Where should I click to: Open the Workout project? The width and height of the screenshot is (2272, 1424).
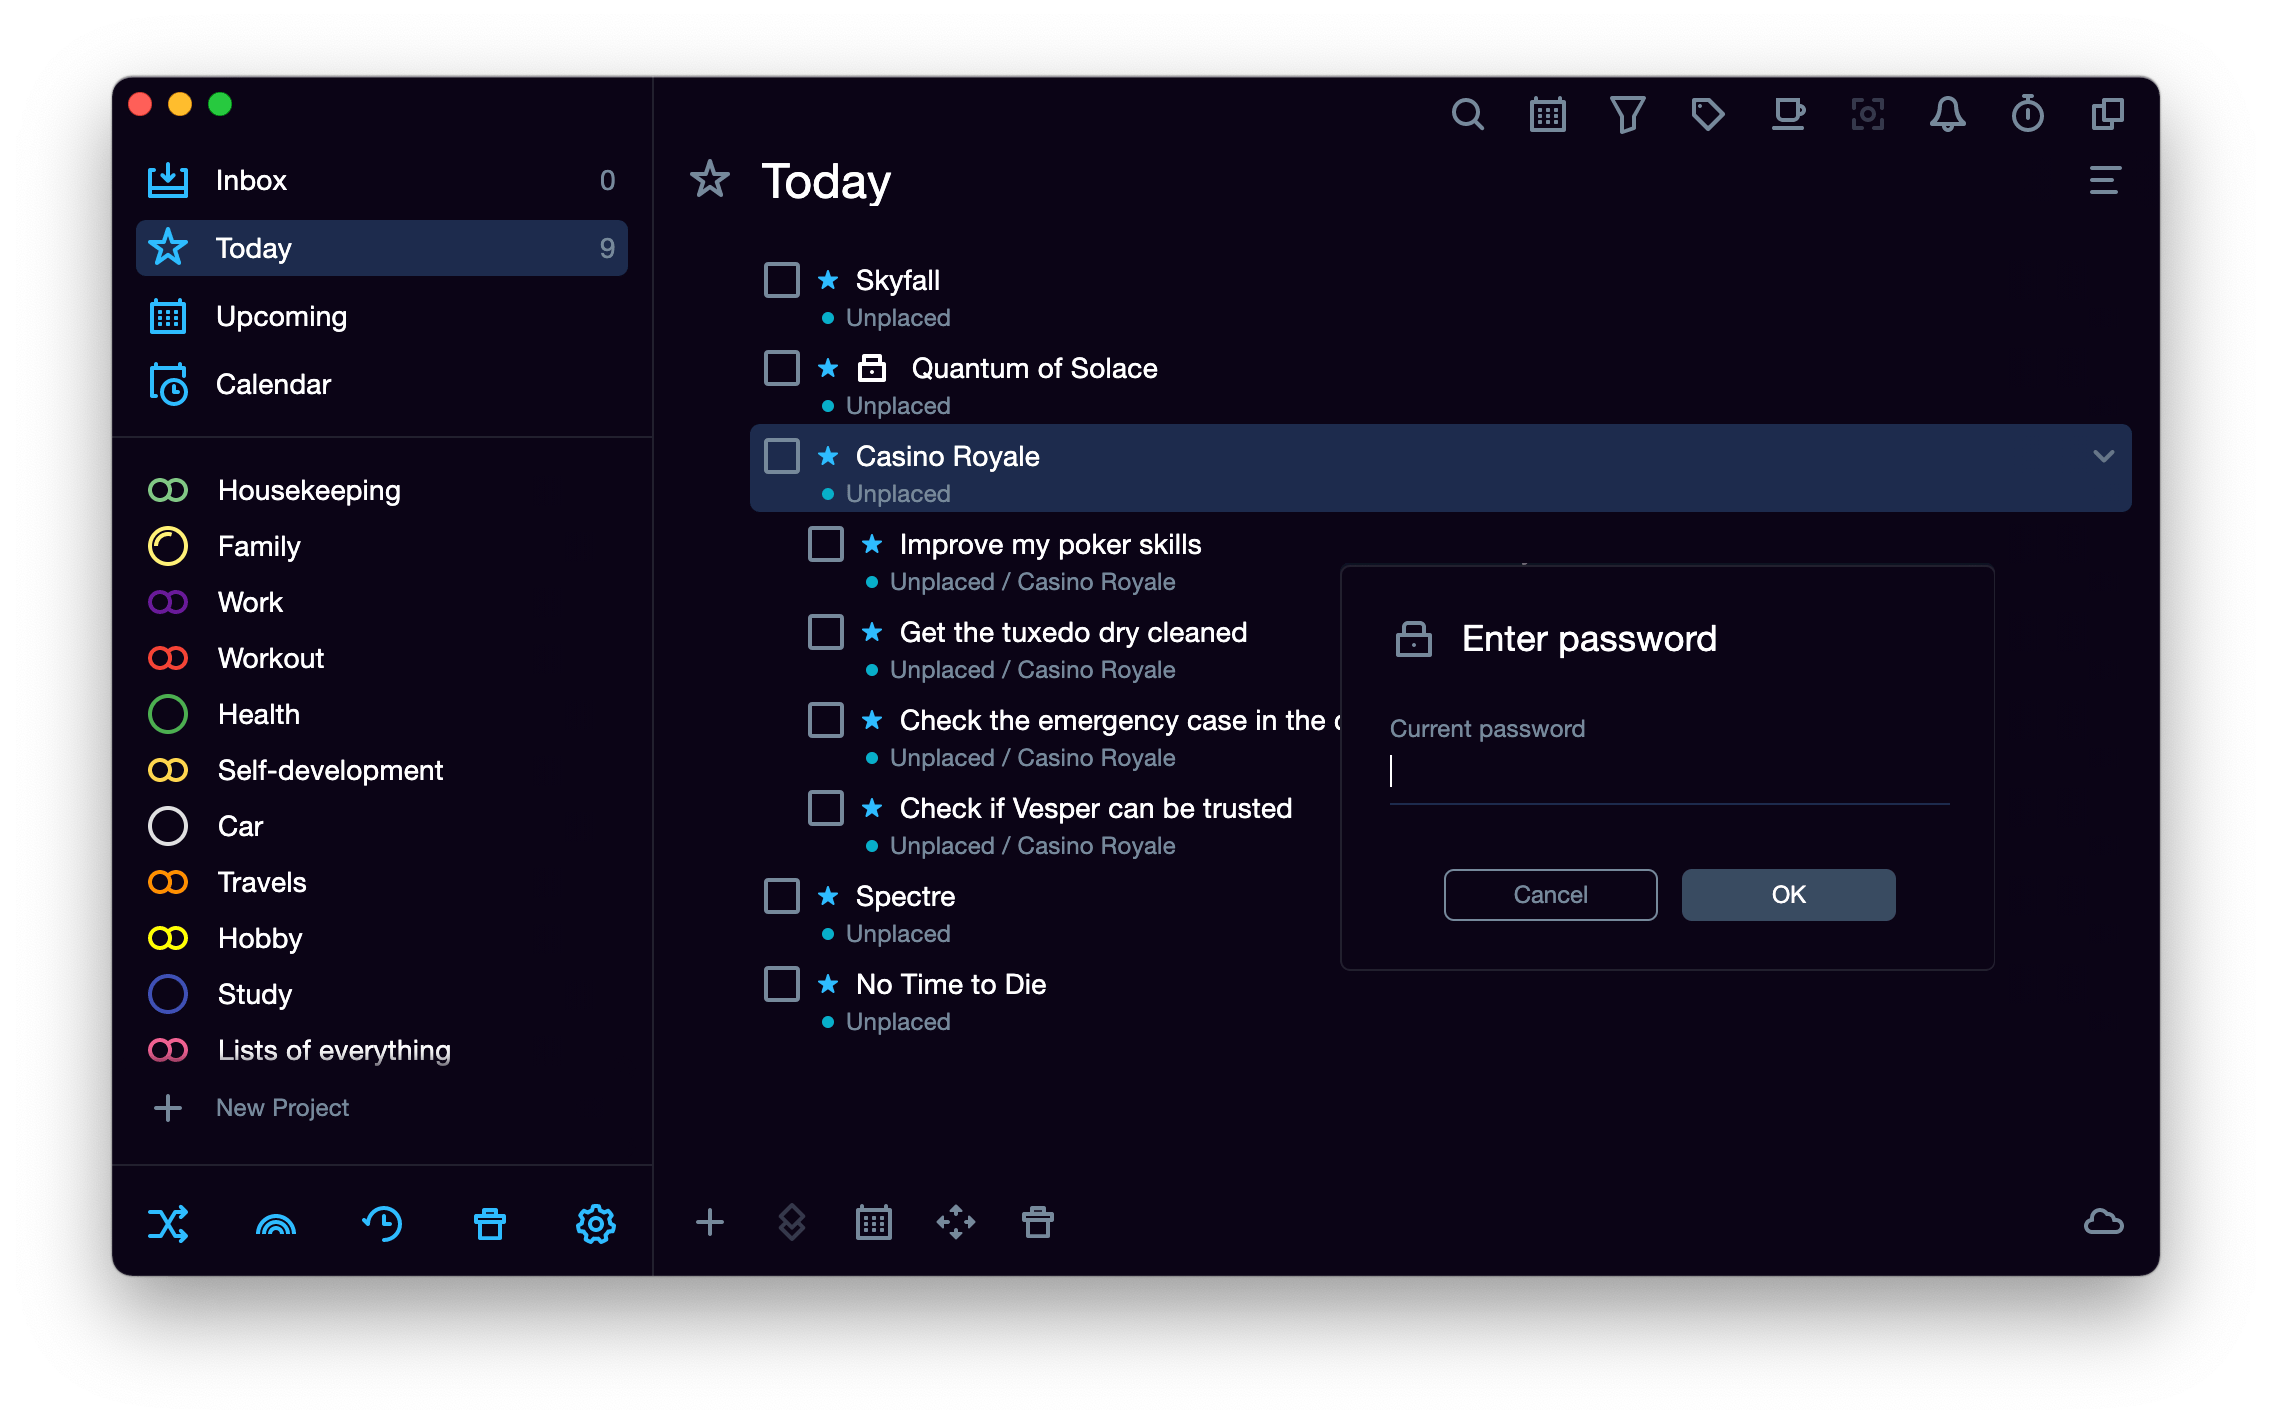coord(382,658)
